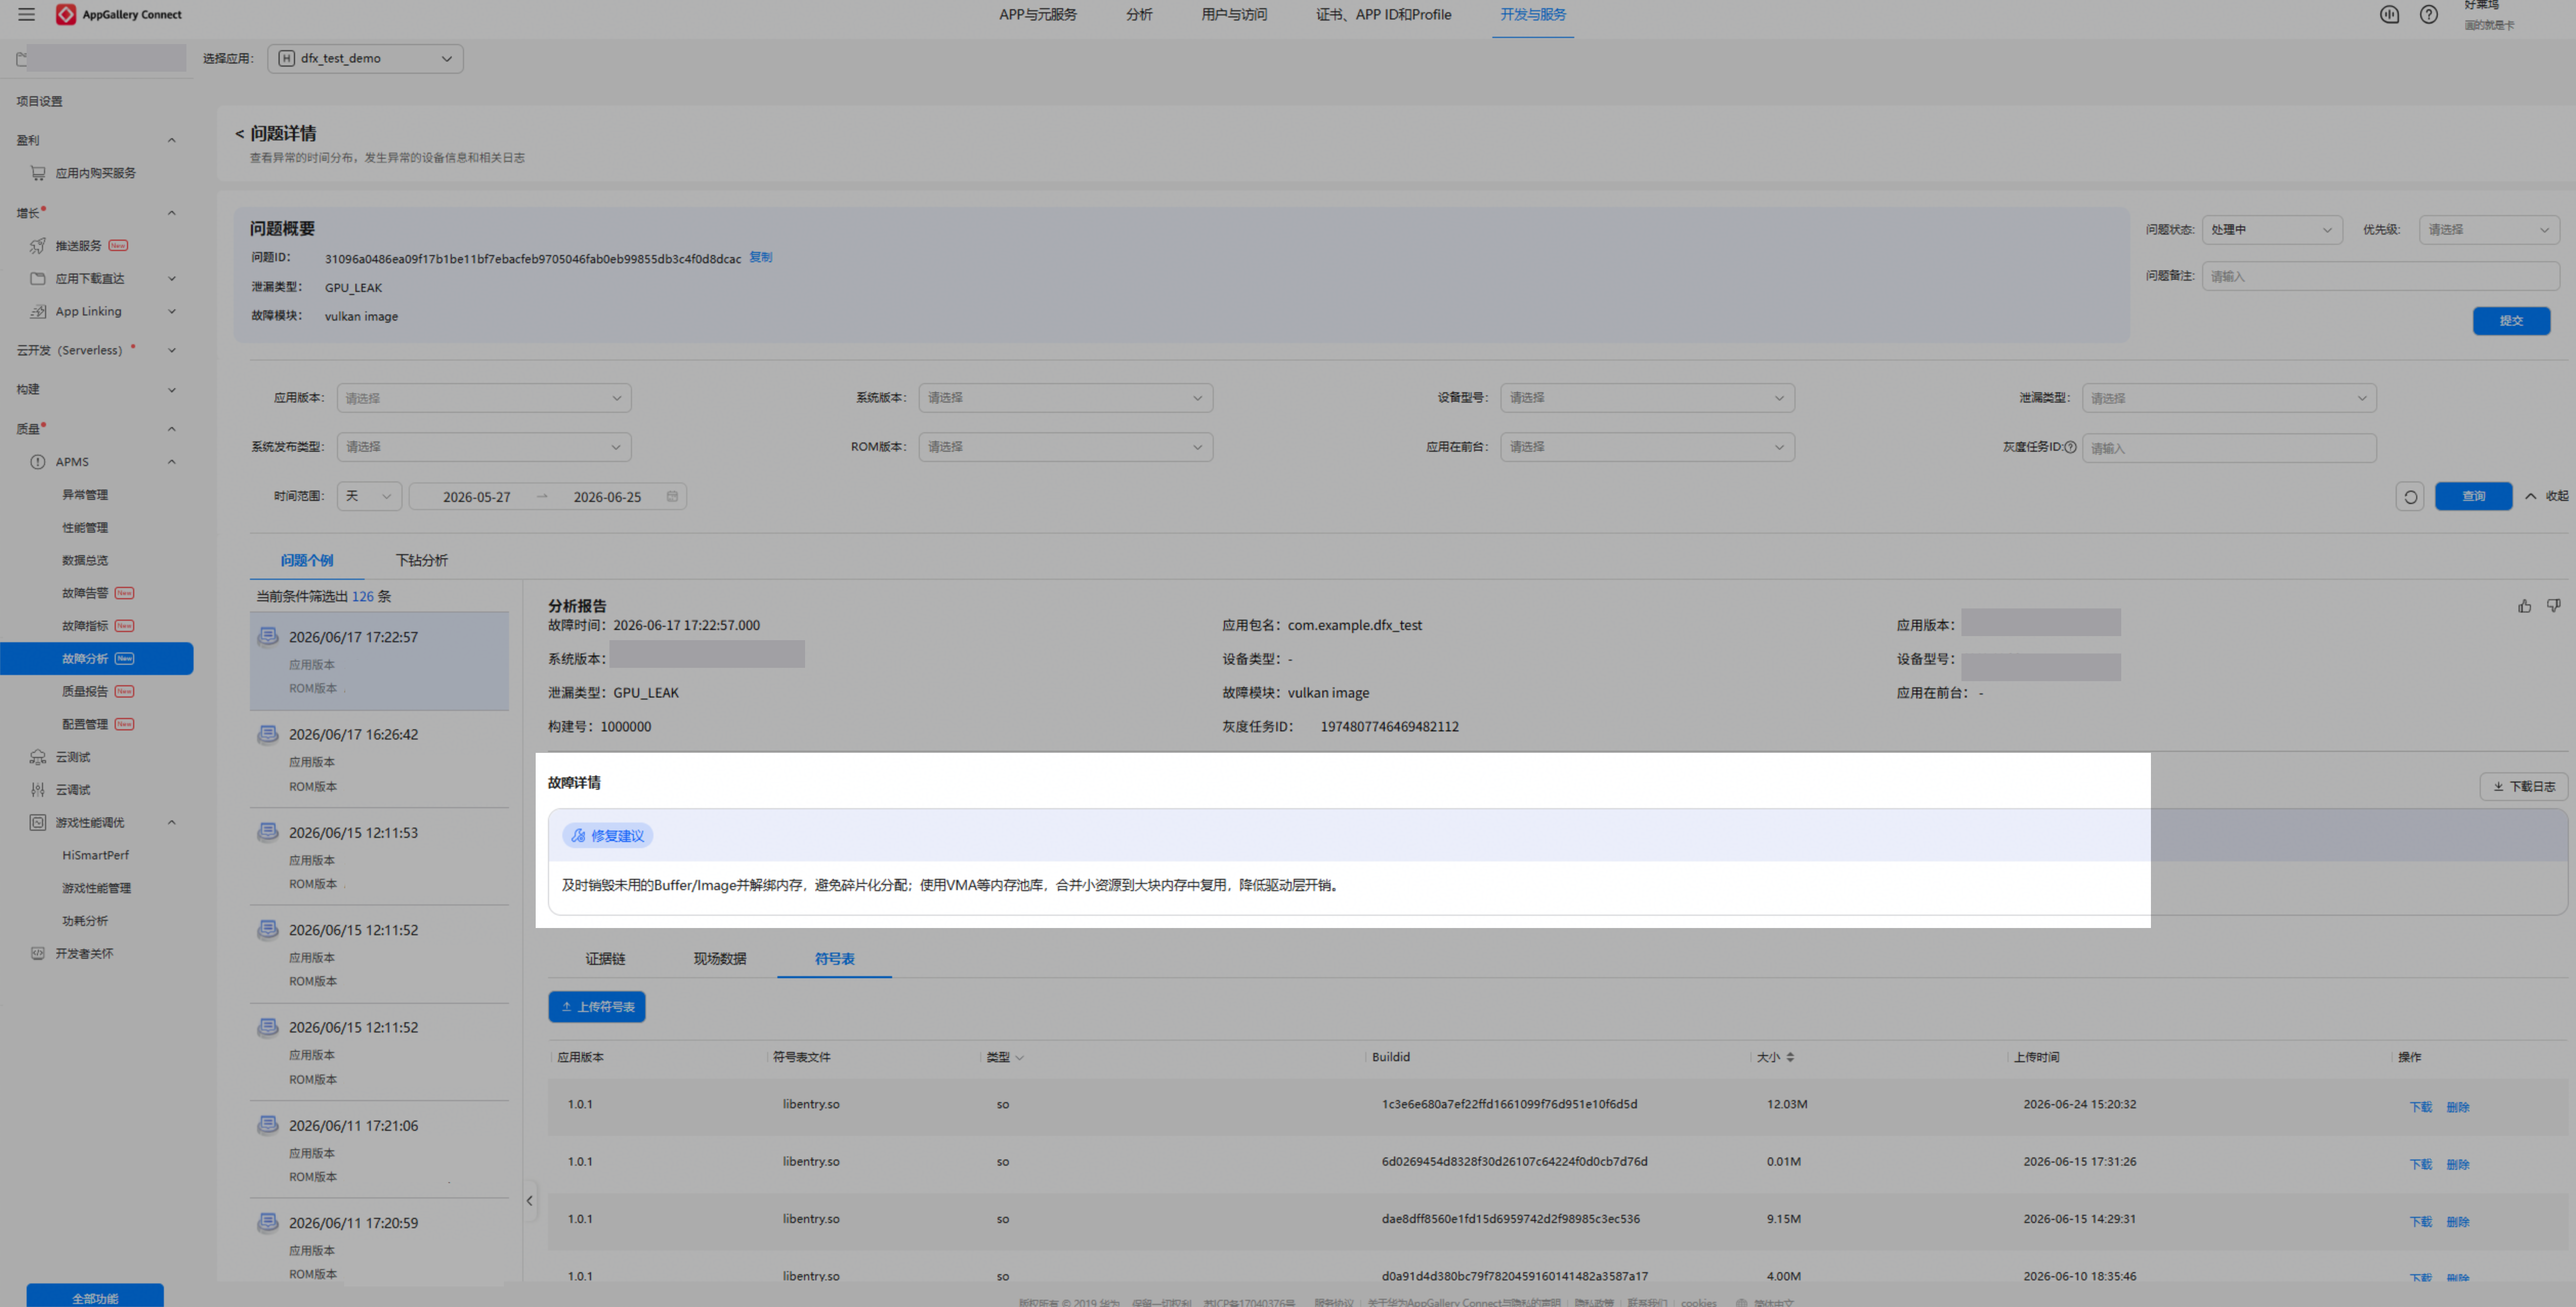The image size is (2576, 1307).
Task: Collapse filters with the 收起 toggle
Action: [2546, 496]
